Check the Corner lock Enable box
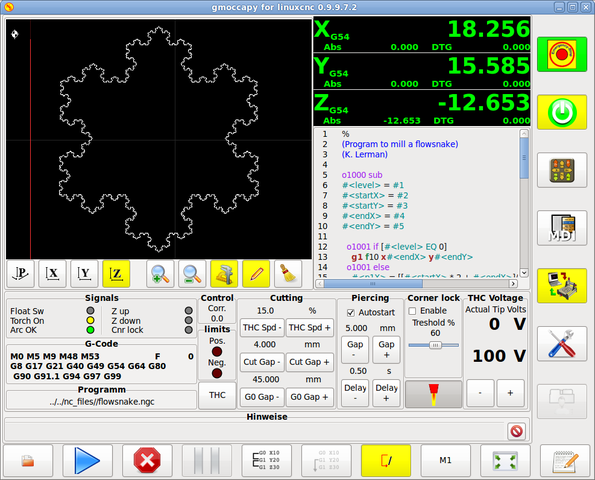The image size is (595, 480). [412, 311]
